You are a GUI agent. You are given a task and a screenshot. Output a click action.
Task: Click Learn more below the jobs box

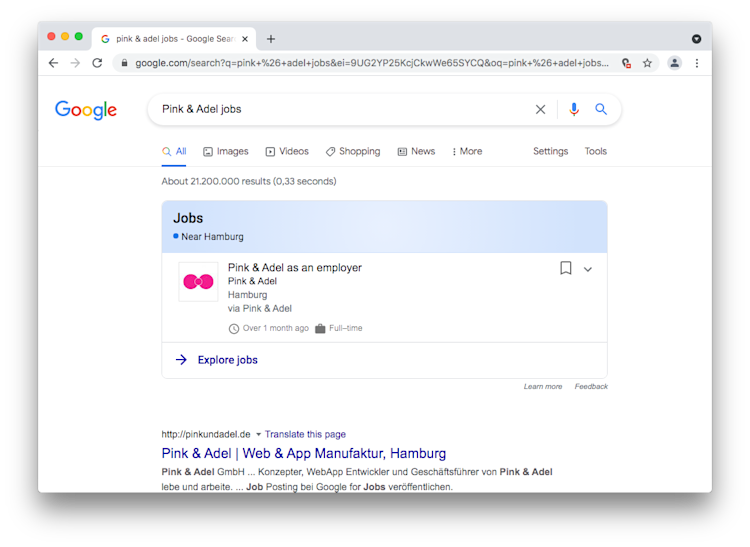pos(543,386)
